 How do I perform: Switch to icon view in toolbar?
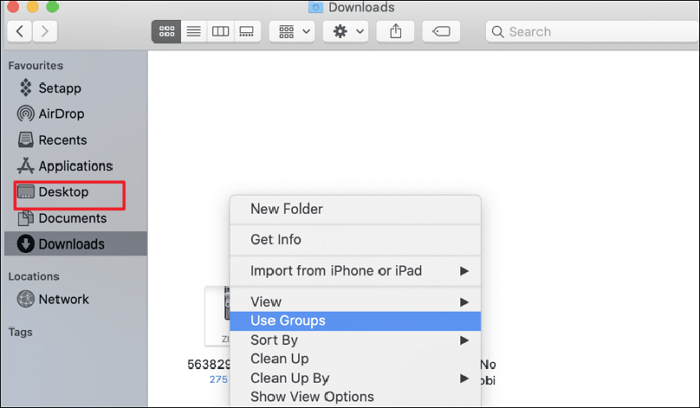pyautogui.click(x=166, y=31)
